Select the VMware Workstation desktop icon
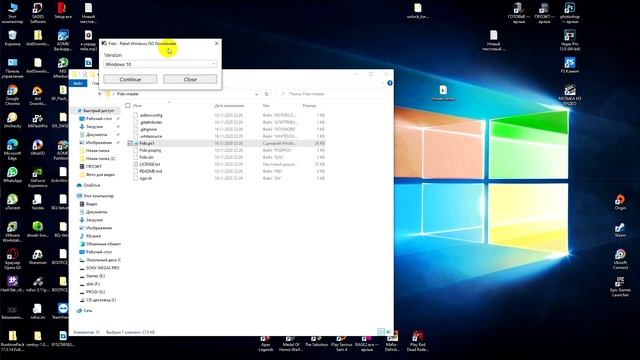Viewport: 640px width, 360px height. 12,231
